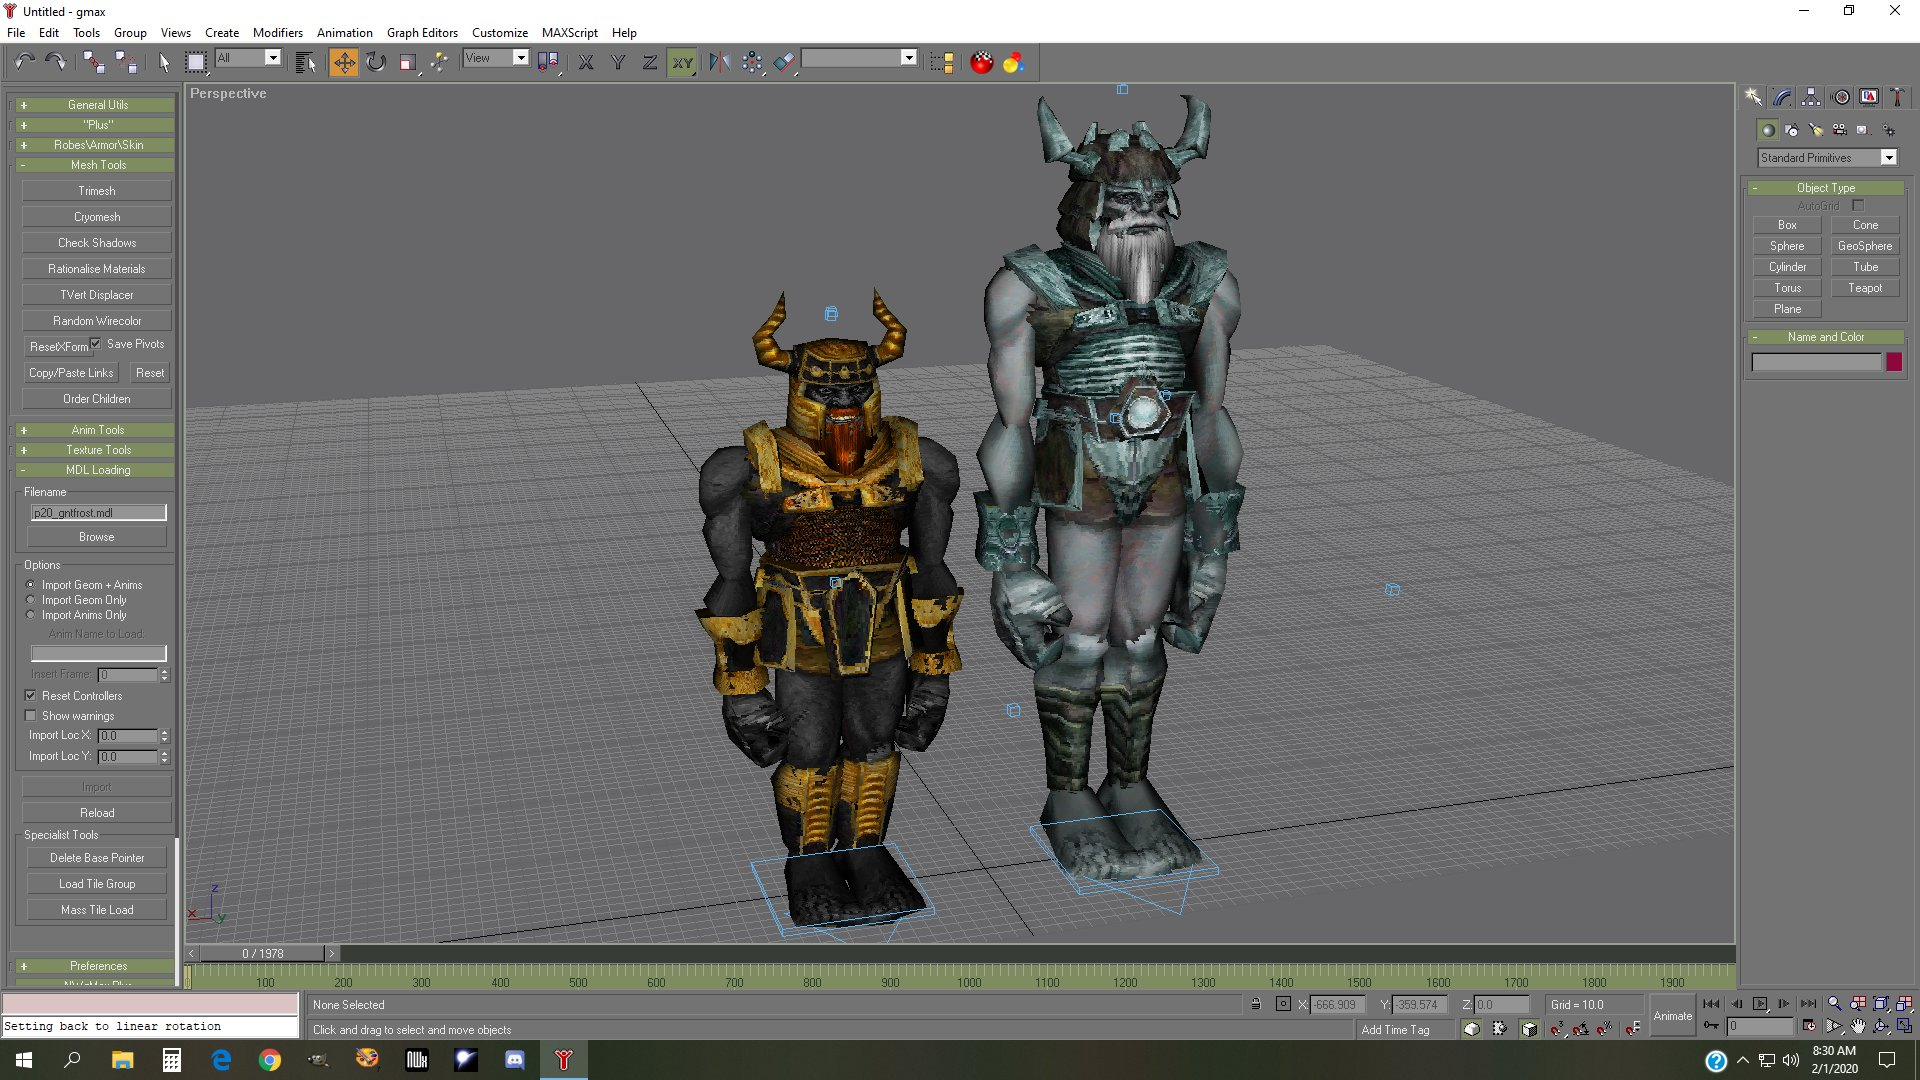Activate the Select and Link tool
Screen dimensions: 1920x1080
93,62
